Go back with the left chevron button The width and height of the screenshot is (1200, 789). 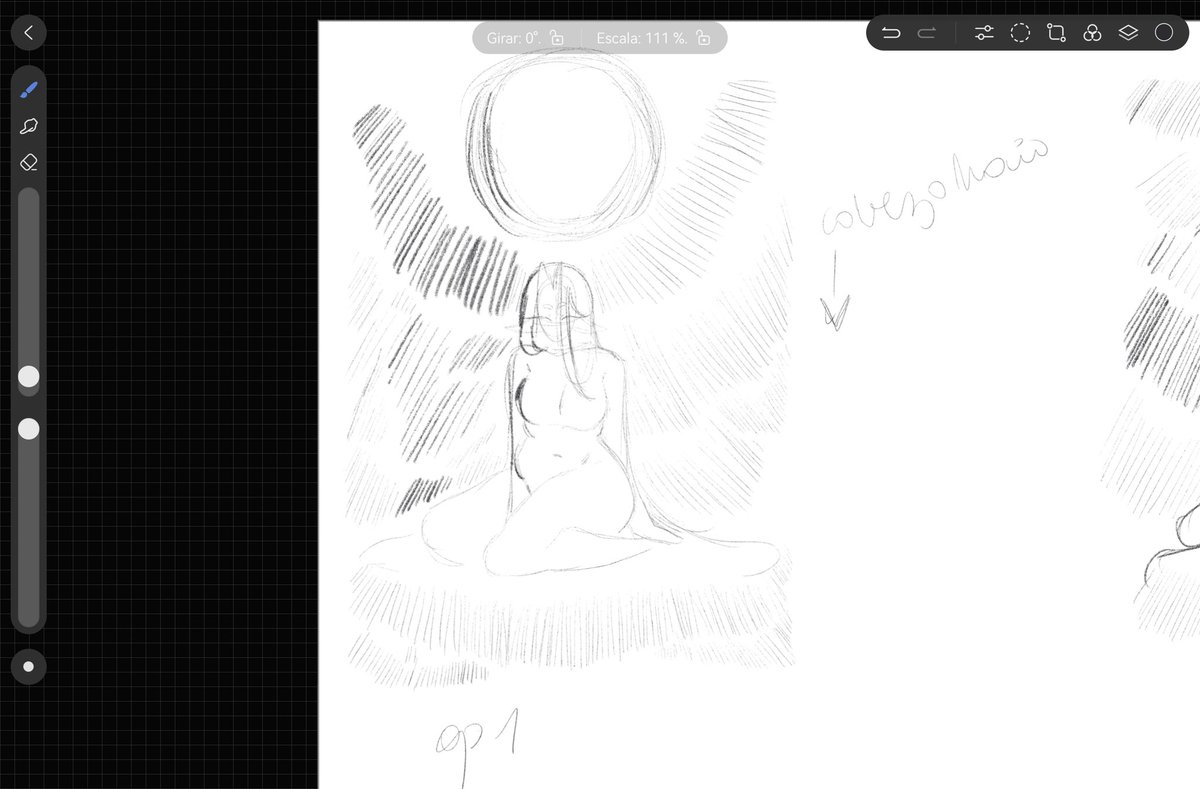(28, 33)
